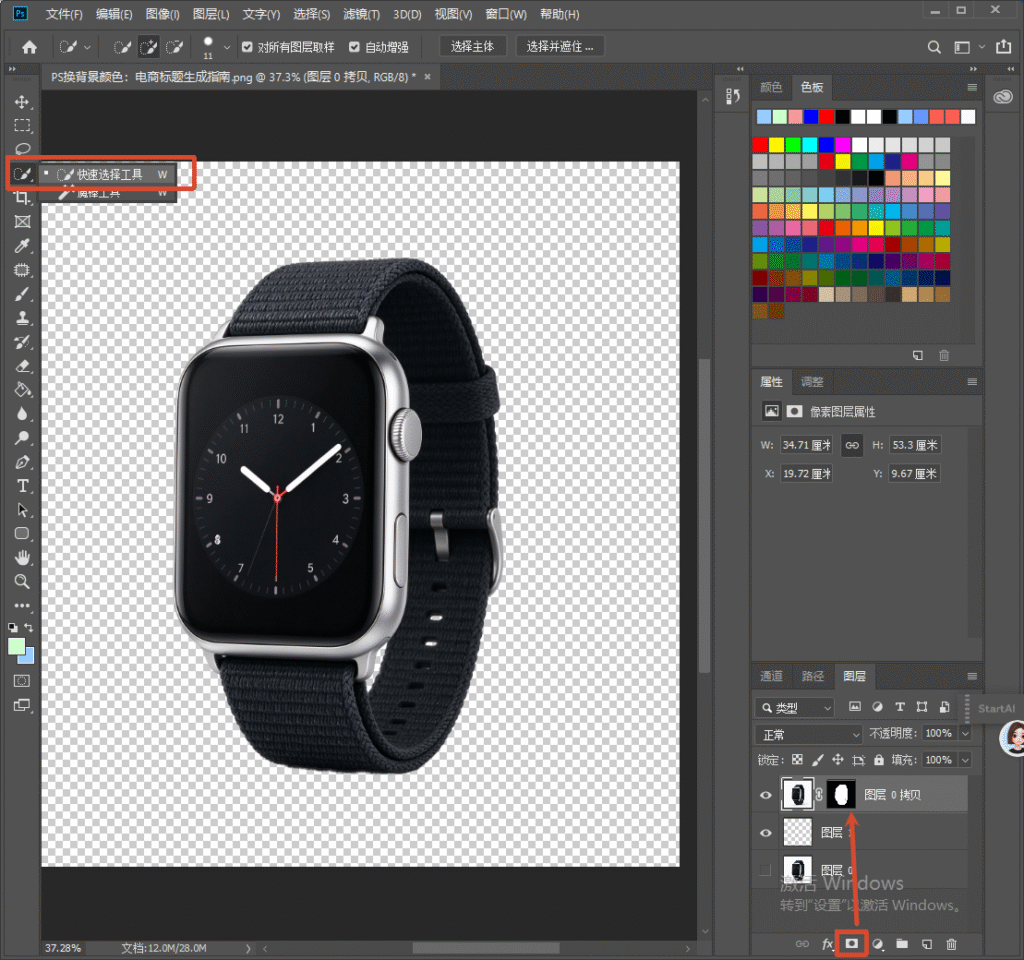Viewport: 1024px width, 960px height.
Task: Toggle 对所有图层取样 checkbox
Action: (247, 47)
